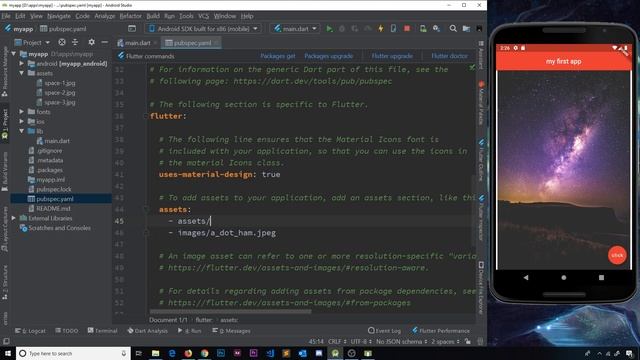640x360 pixels.
Task: Open No JSON schema status selector
Action: (x=402, y=341)
